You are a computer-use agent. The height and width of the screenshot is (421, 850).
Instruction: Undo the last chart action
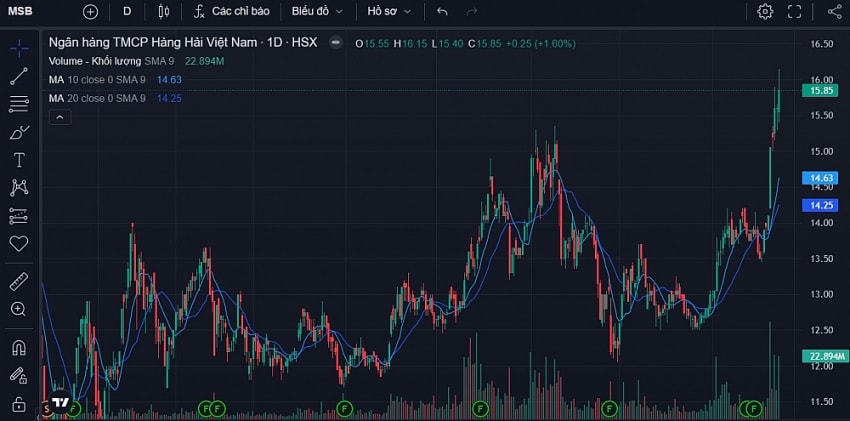point(442,11)
